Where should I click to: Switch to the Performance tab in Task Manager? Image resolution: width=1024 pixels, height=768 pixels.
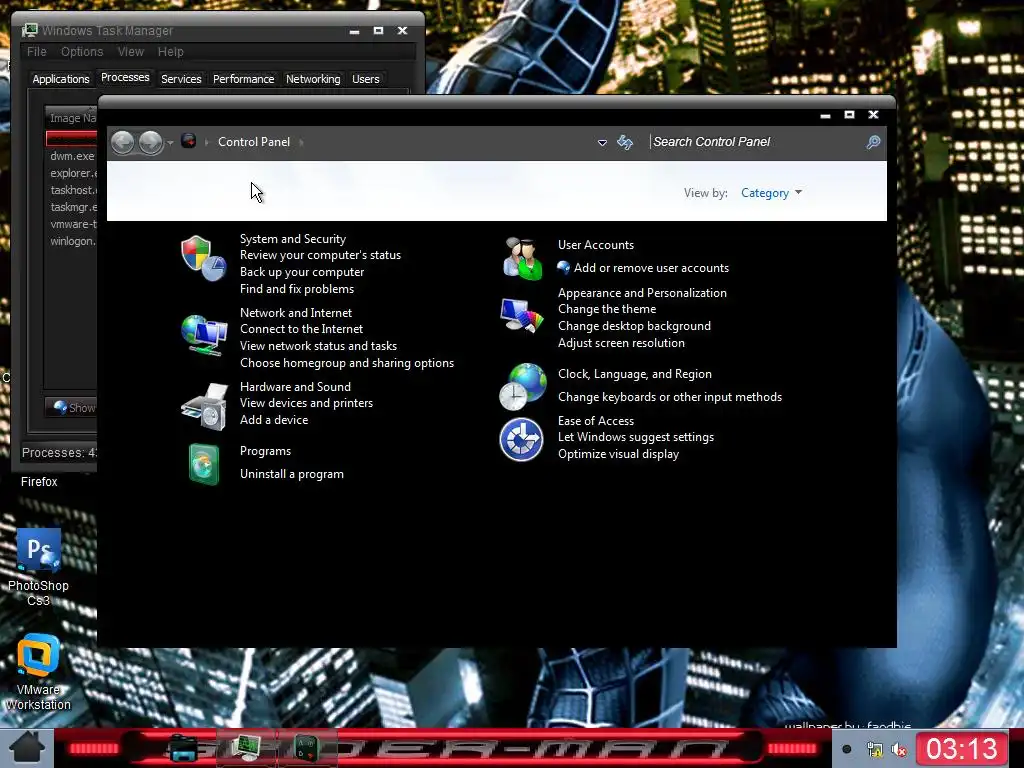coord(244,79)
